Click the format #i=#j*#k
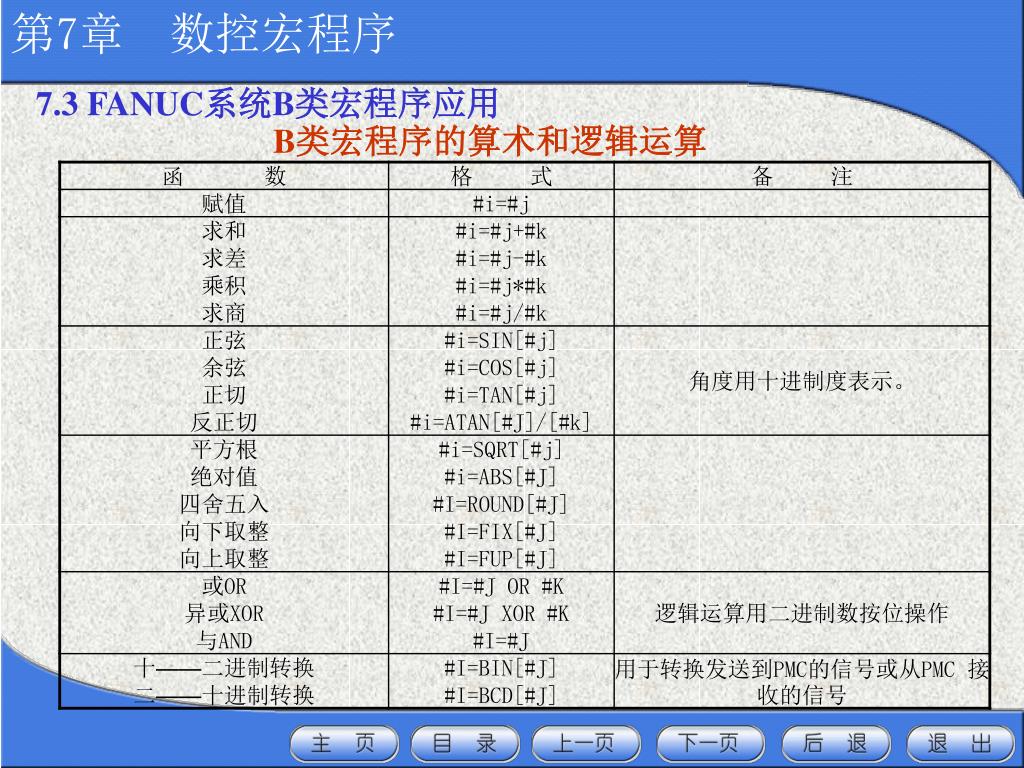1024x768 pixels. coord(501,287)
